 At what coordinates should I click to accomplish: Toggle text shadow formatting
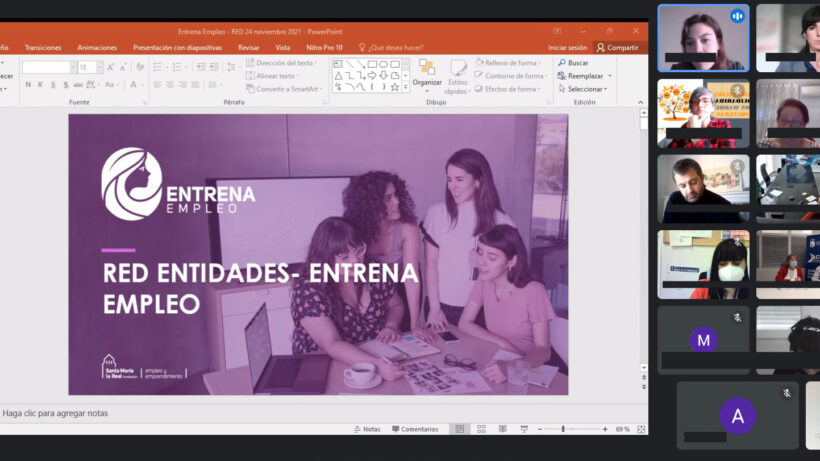click(x=65, y=84)
